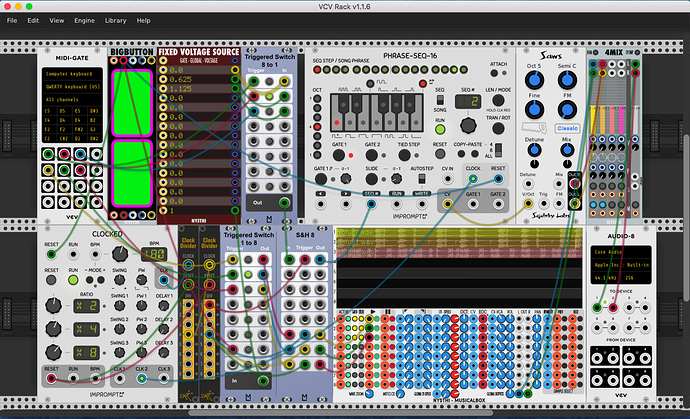Click the Classic mode button on Saws

567,128
